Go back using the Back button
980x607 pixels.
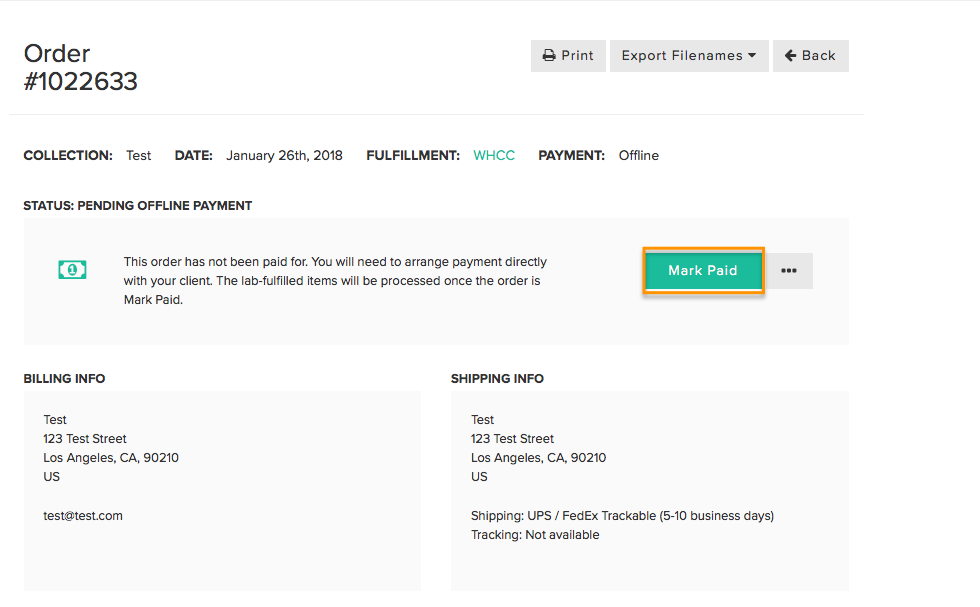click(x=811, y=56)
